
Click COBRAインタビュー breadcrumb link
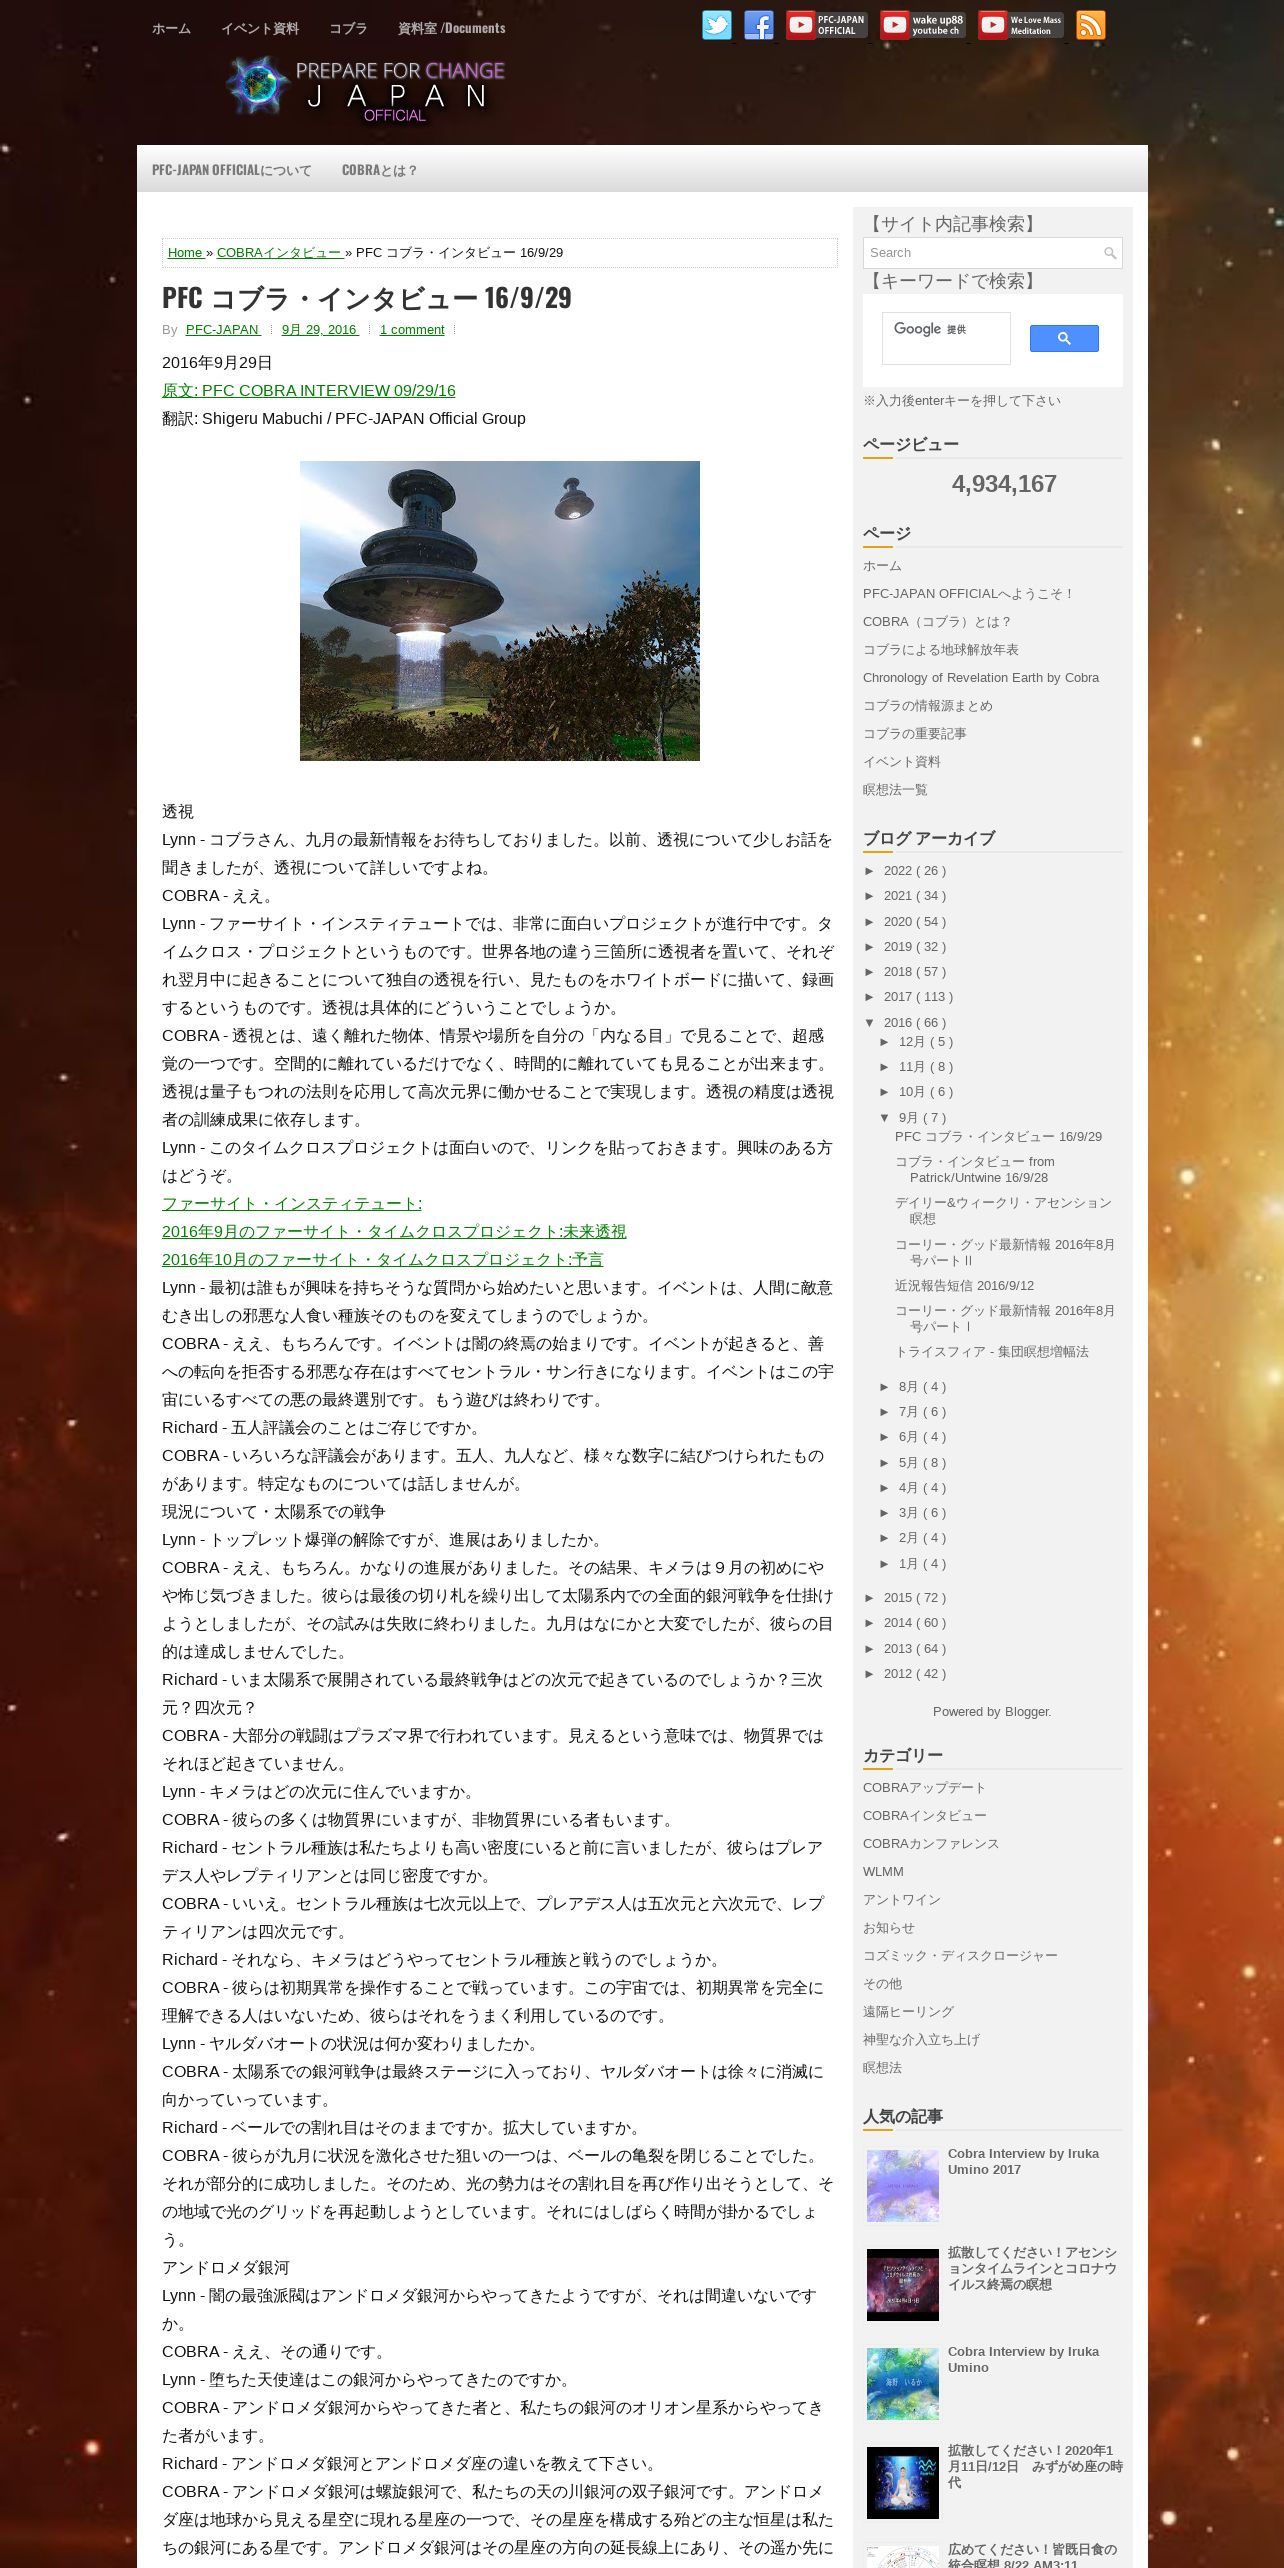[x=279, y=253]
